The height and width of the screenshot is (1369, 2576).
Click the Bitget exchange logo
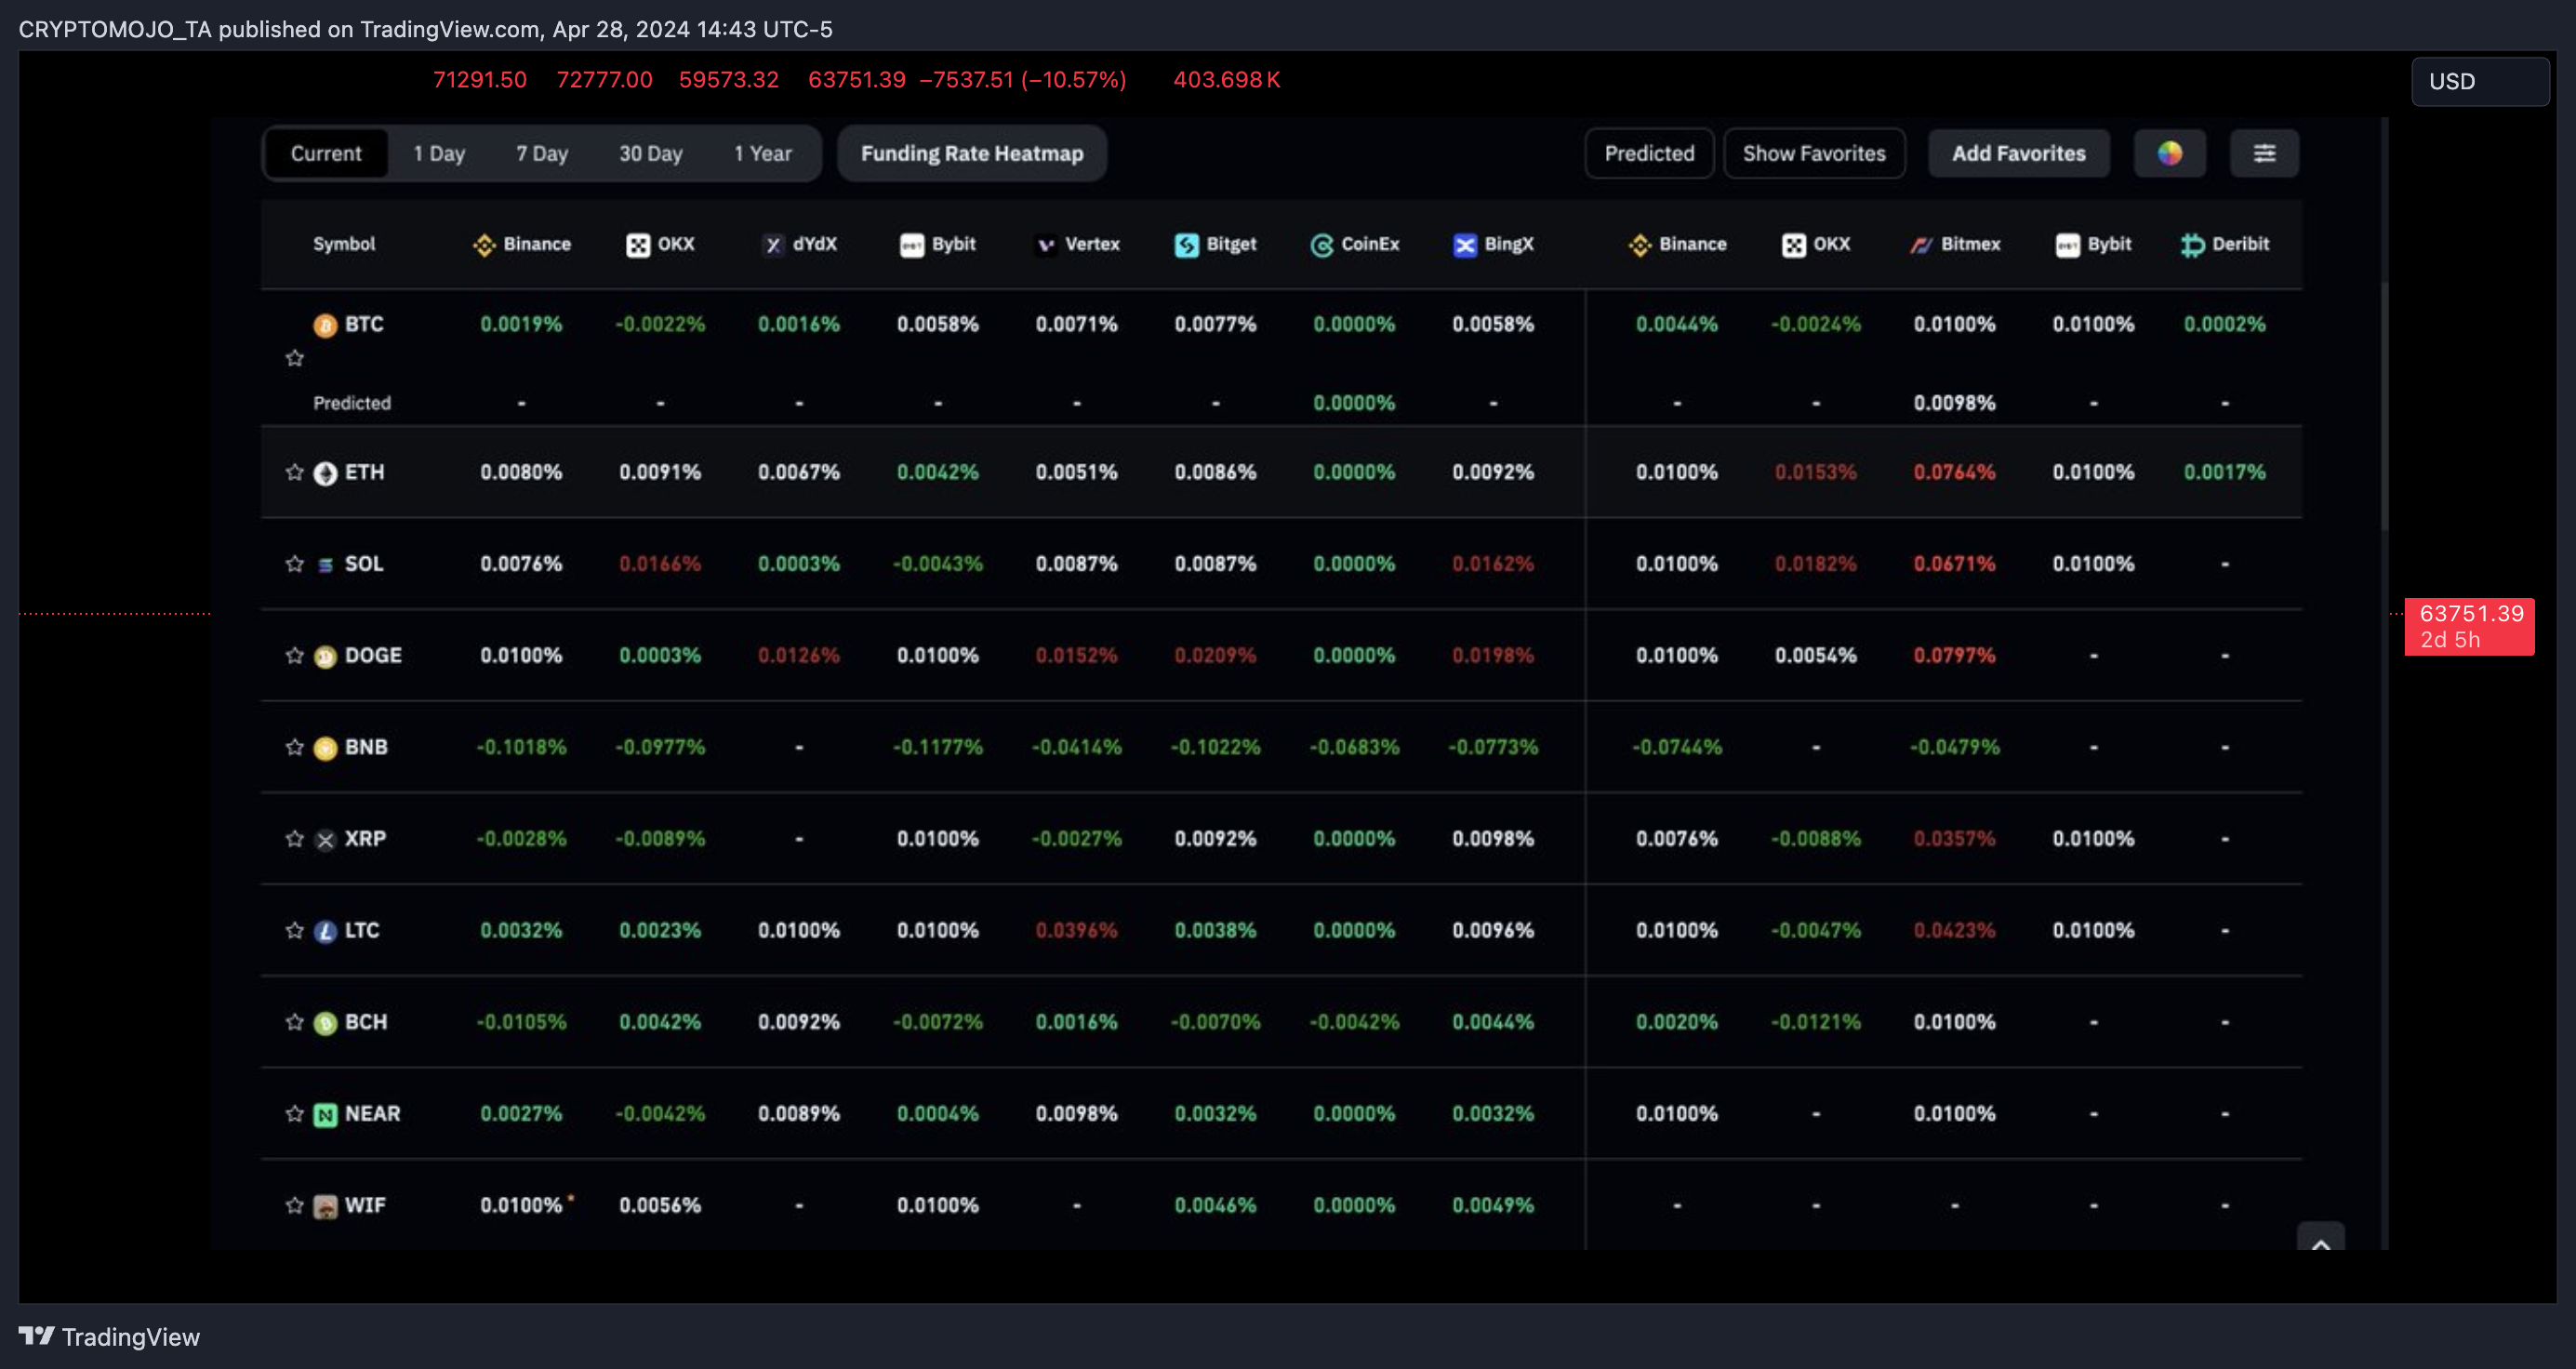1186,245
